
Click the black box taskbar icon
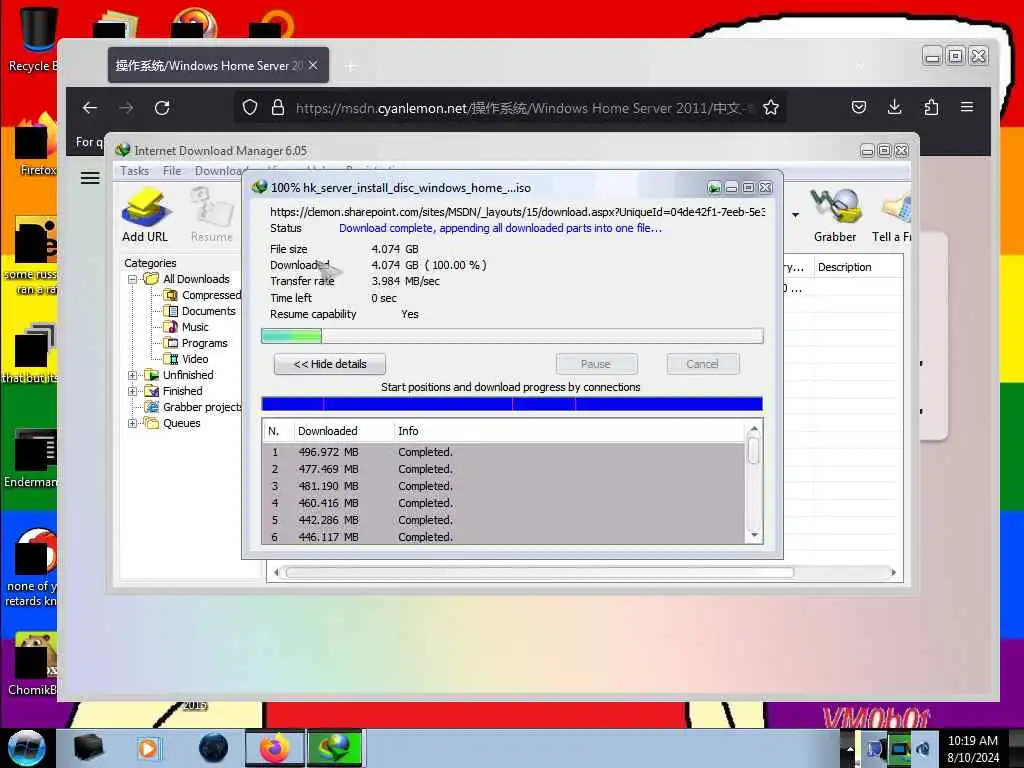[x=88, y=748]
